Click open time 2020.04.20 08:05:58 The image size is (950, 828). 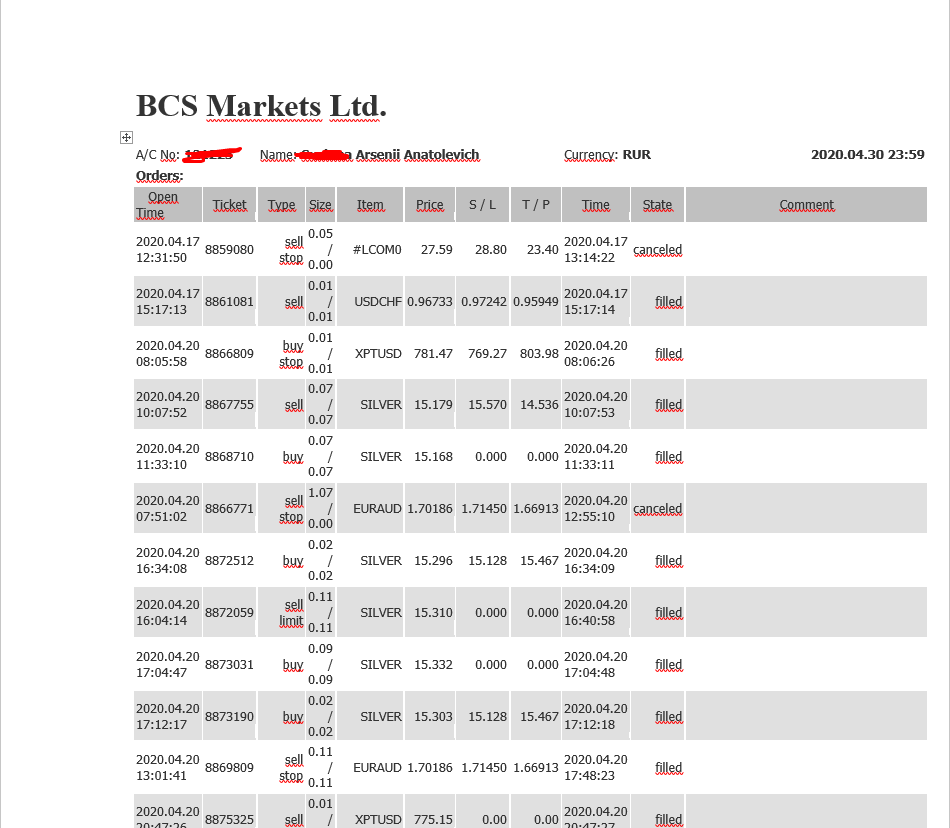click(168, 354)
